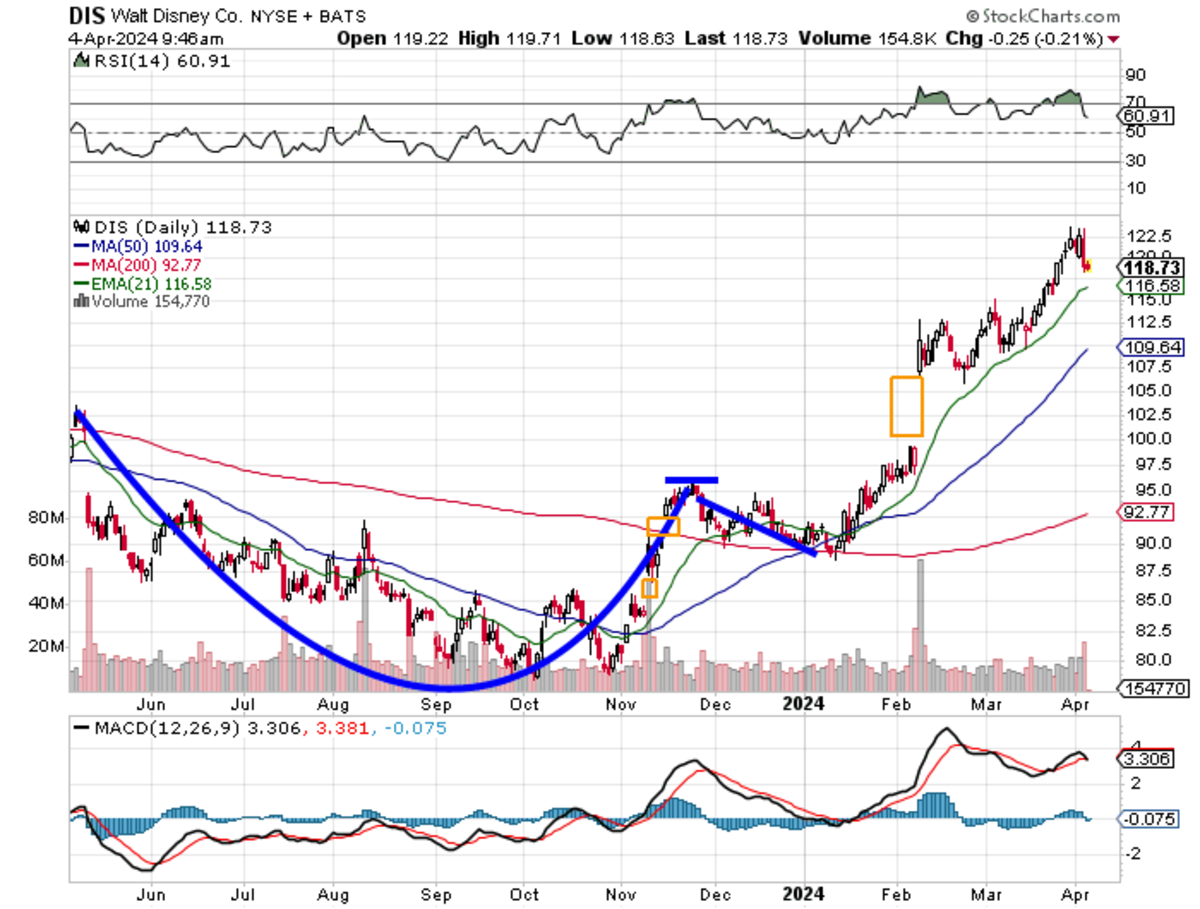Image resolution: width=1200 pixels, height=909 pixels.
Task: Click the 60.91 RSI value tag
Action: [x=1146, y=115]
